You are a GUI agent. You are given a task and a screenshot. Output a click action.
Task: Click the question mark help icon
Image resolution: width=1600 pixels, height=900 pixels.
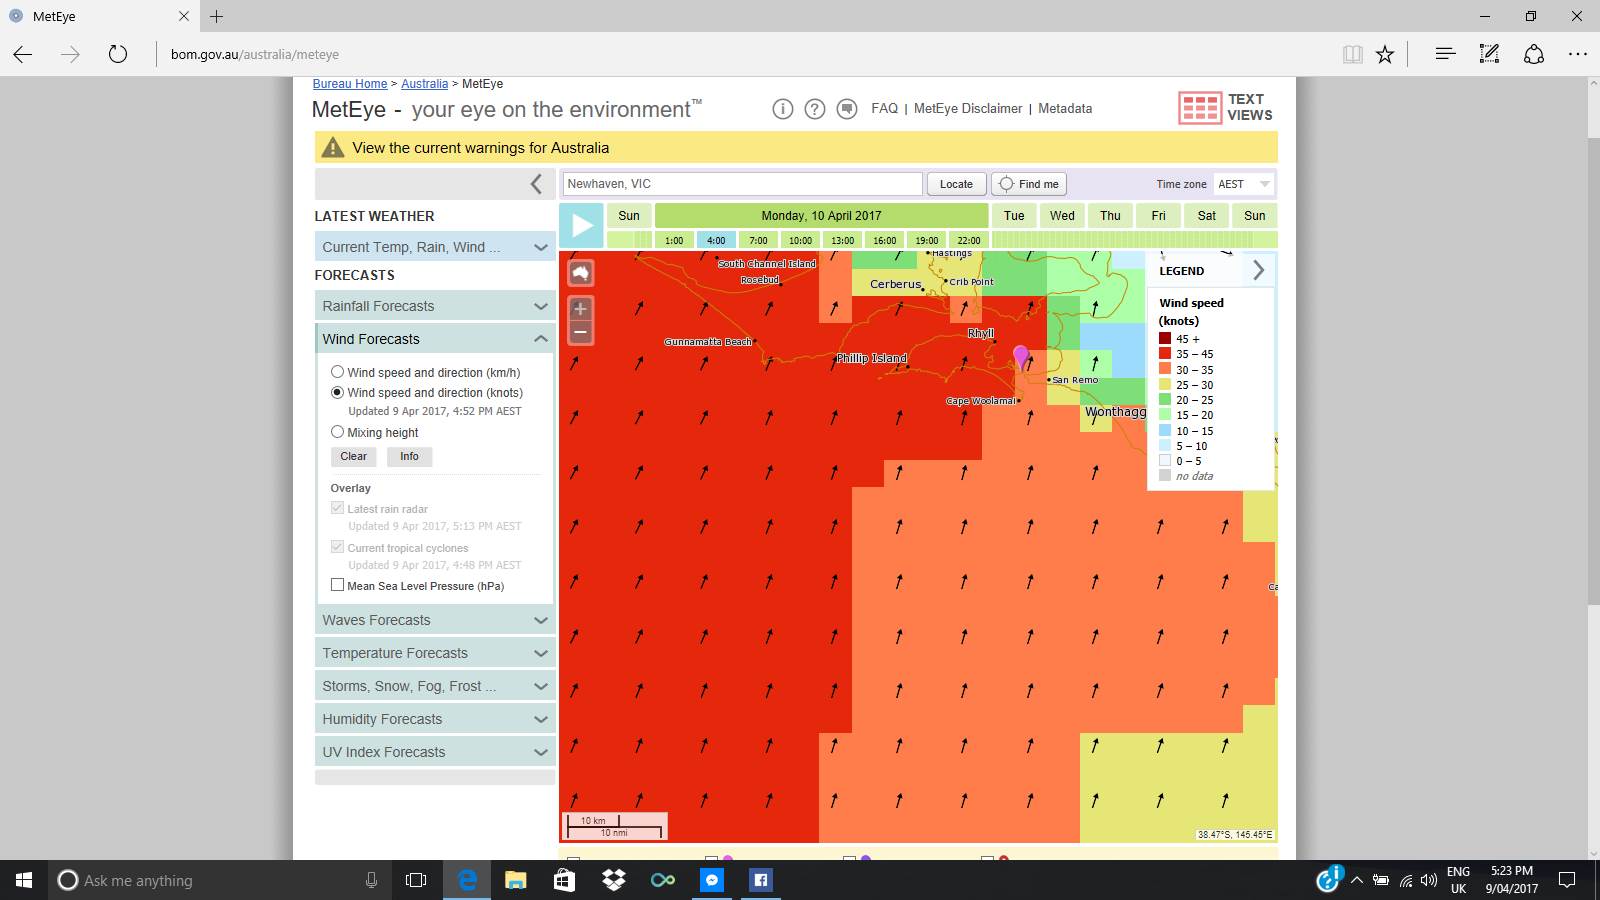[x=815, y=109]
